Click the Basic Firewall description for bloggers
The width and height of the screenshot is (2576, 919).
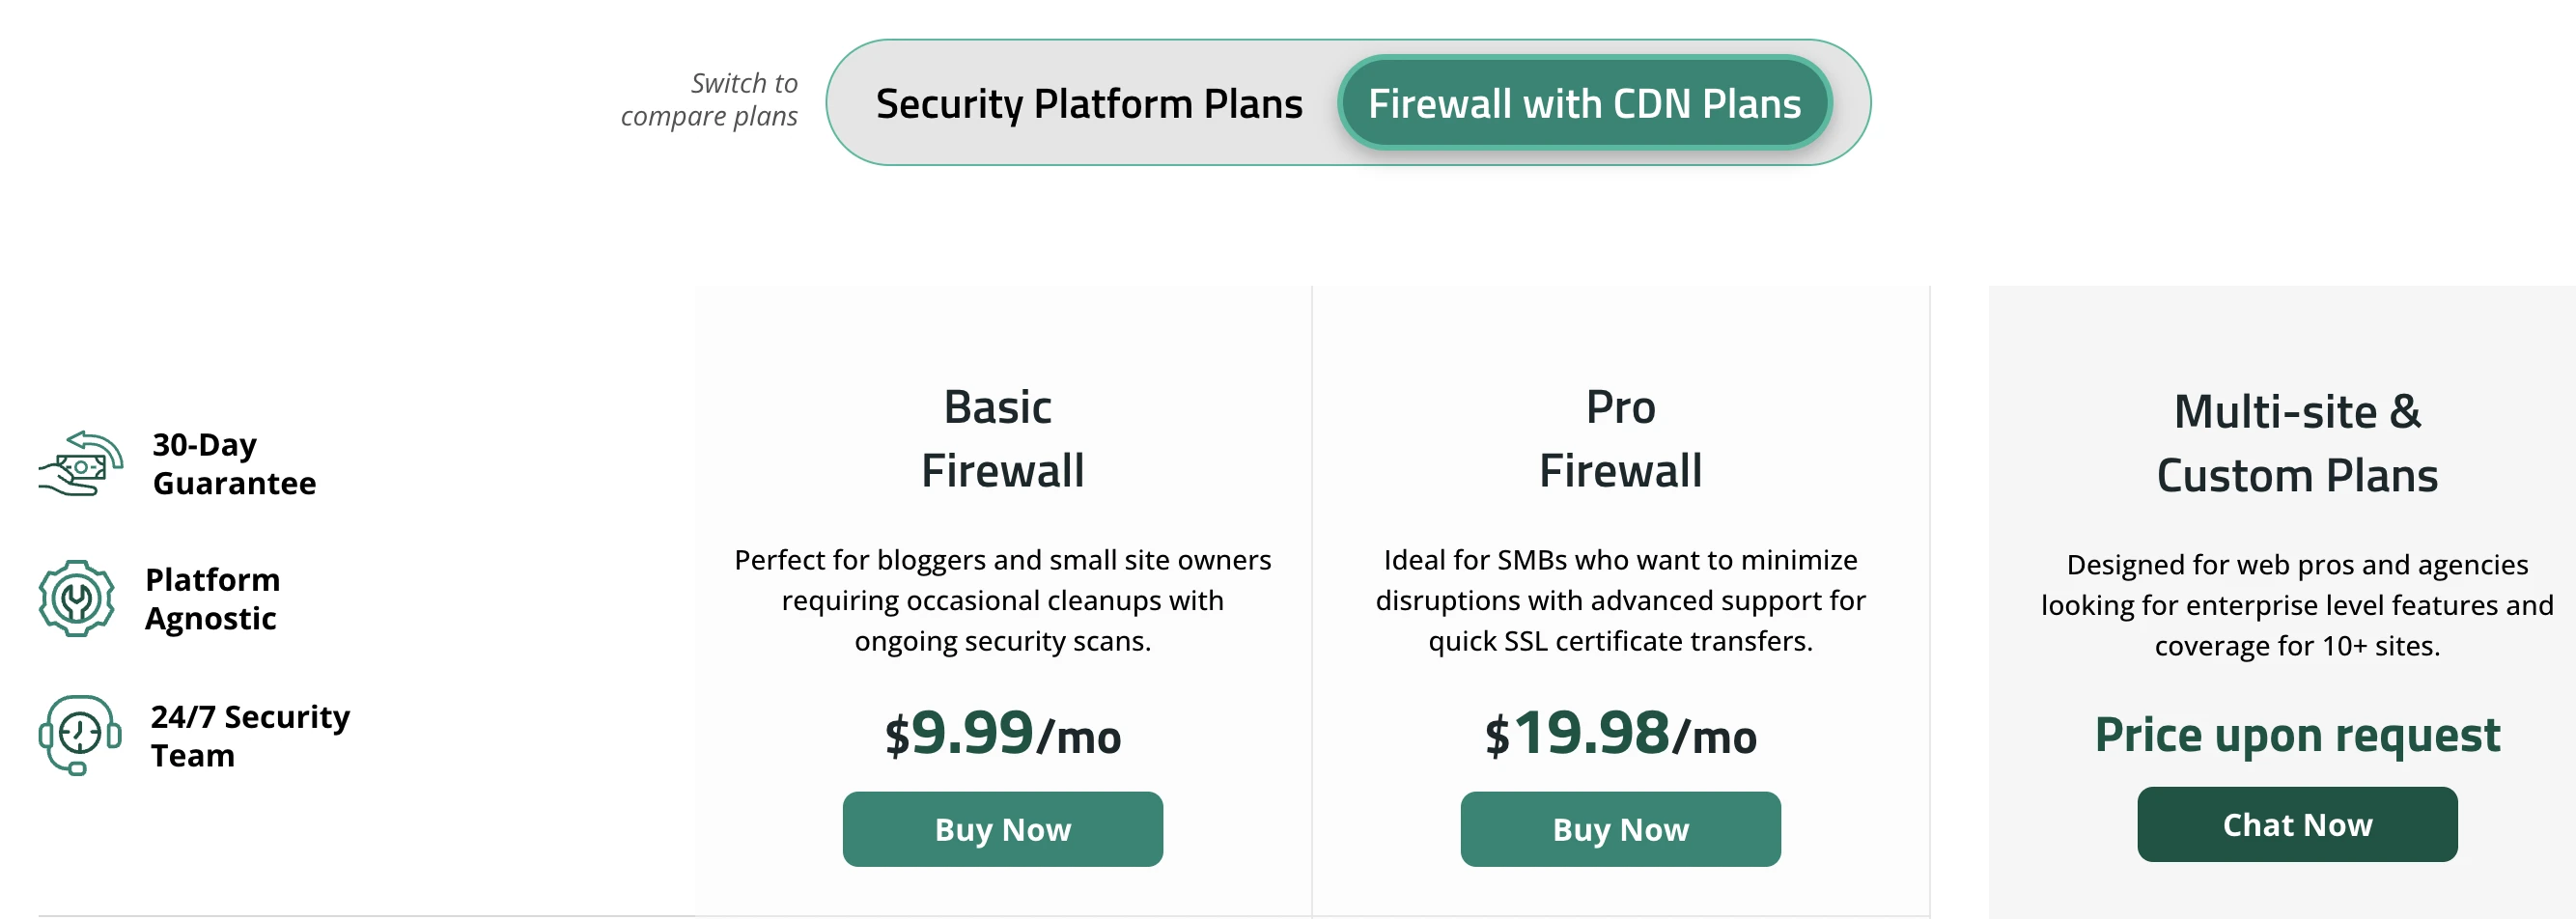pos(1002,600)
